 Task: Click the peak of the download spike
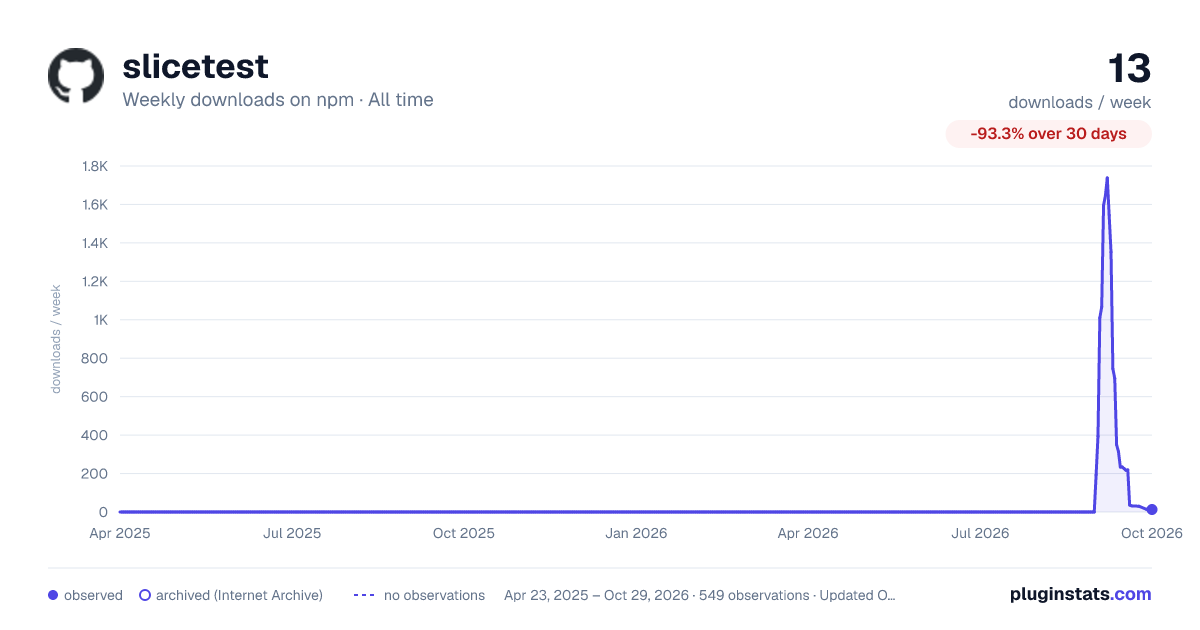(x=1107, y=178)
